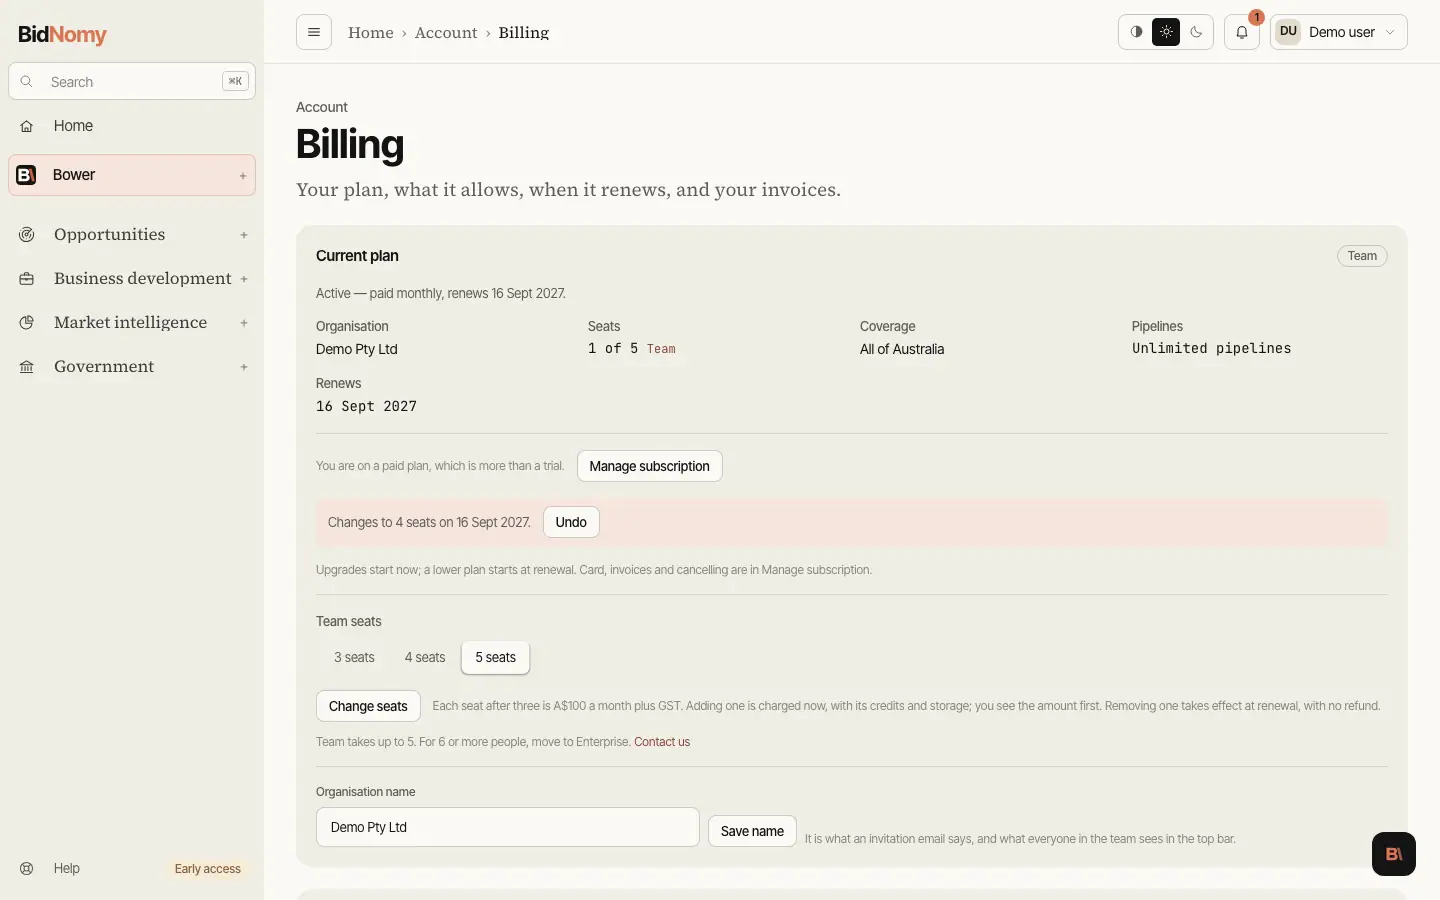The image size is (1440, 900).
Task: Select the 3 seats option
Action: pos(354,658)
